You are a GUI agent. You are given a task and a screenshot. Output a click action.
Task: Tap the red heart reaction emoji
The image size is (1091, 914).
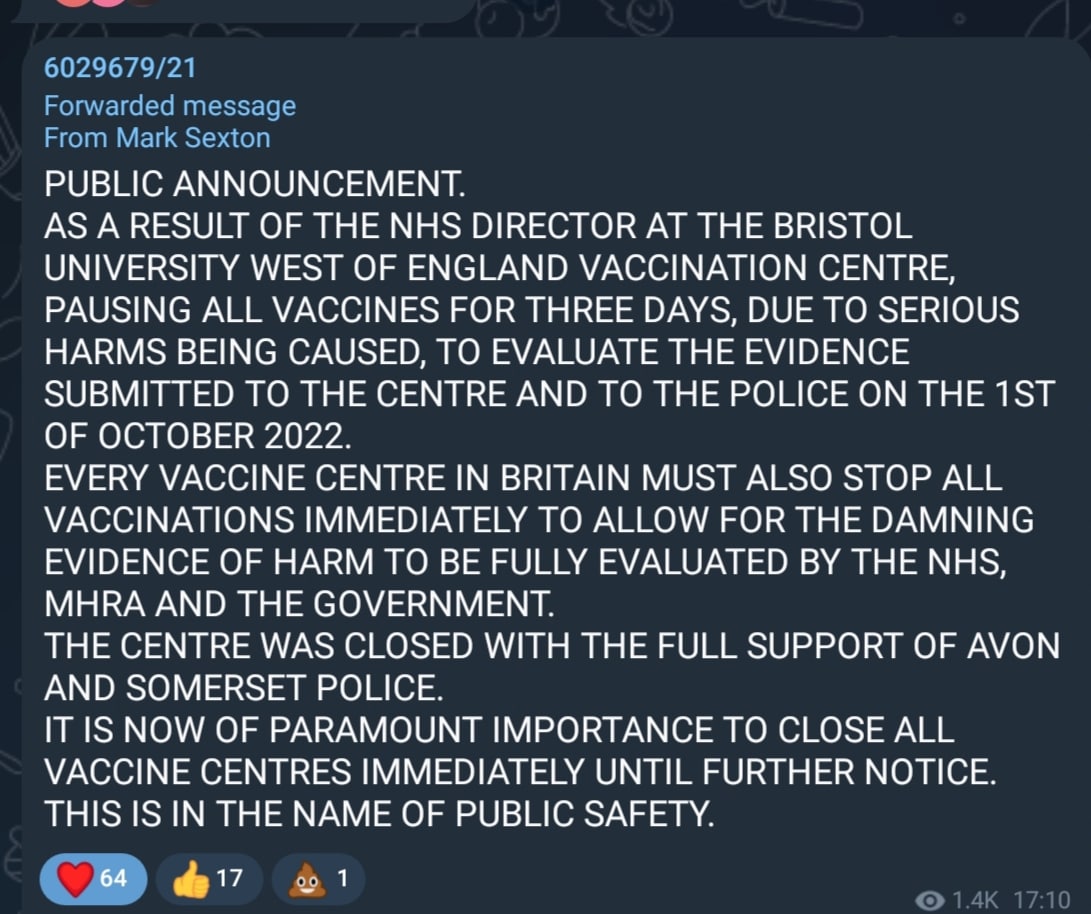(74, 879)
